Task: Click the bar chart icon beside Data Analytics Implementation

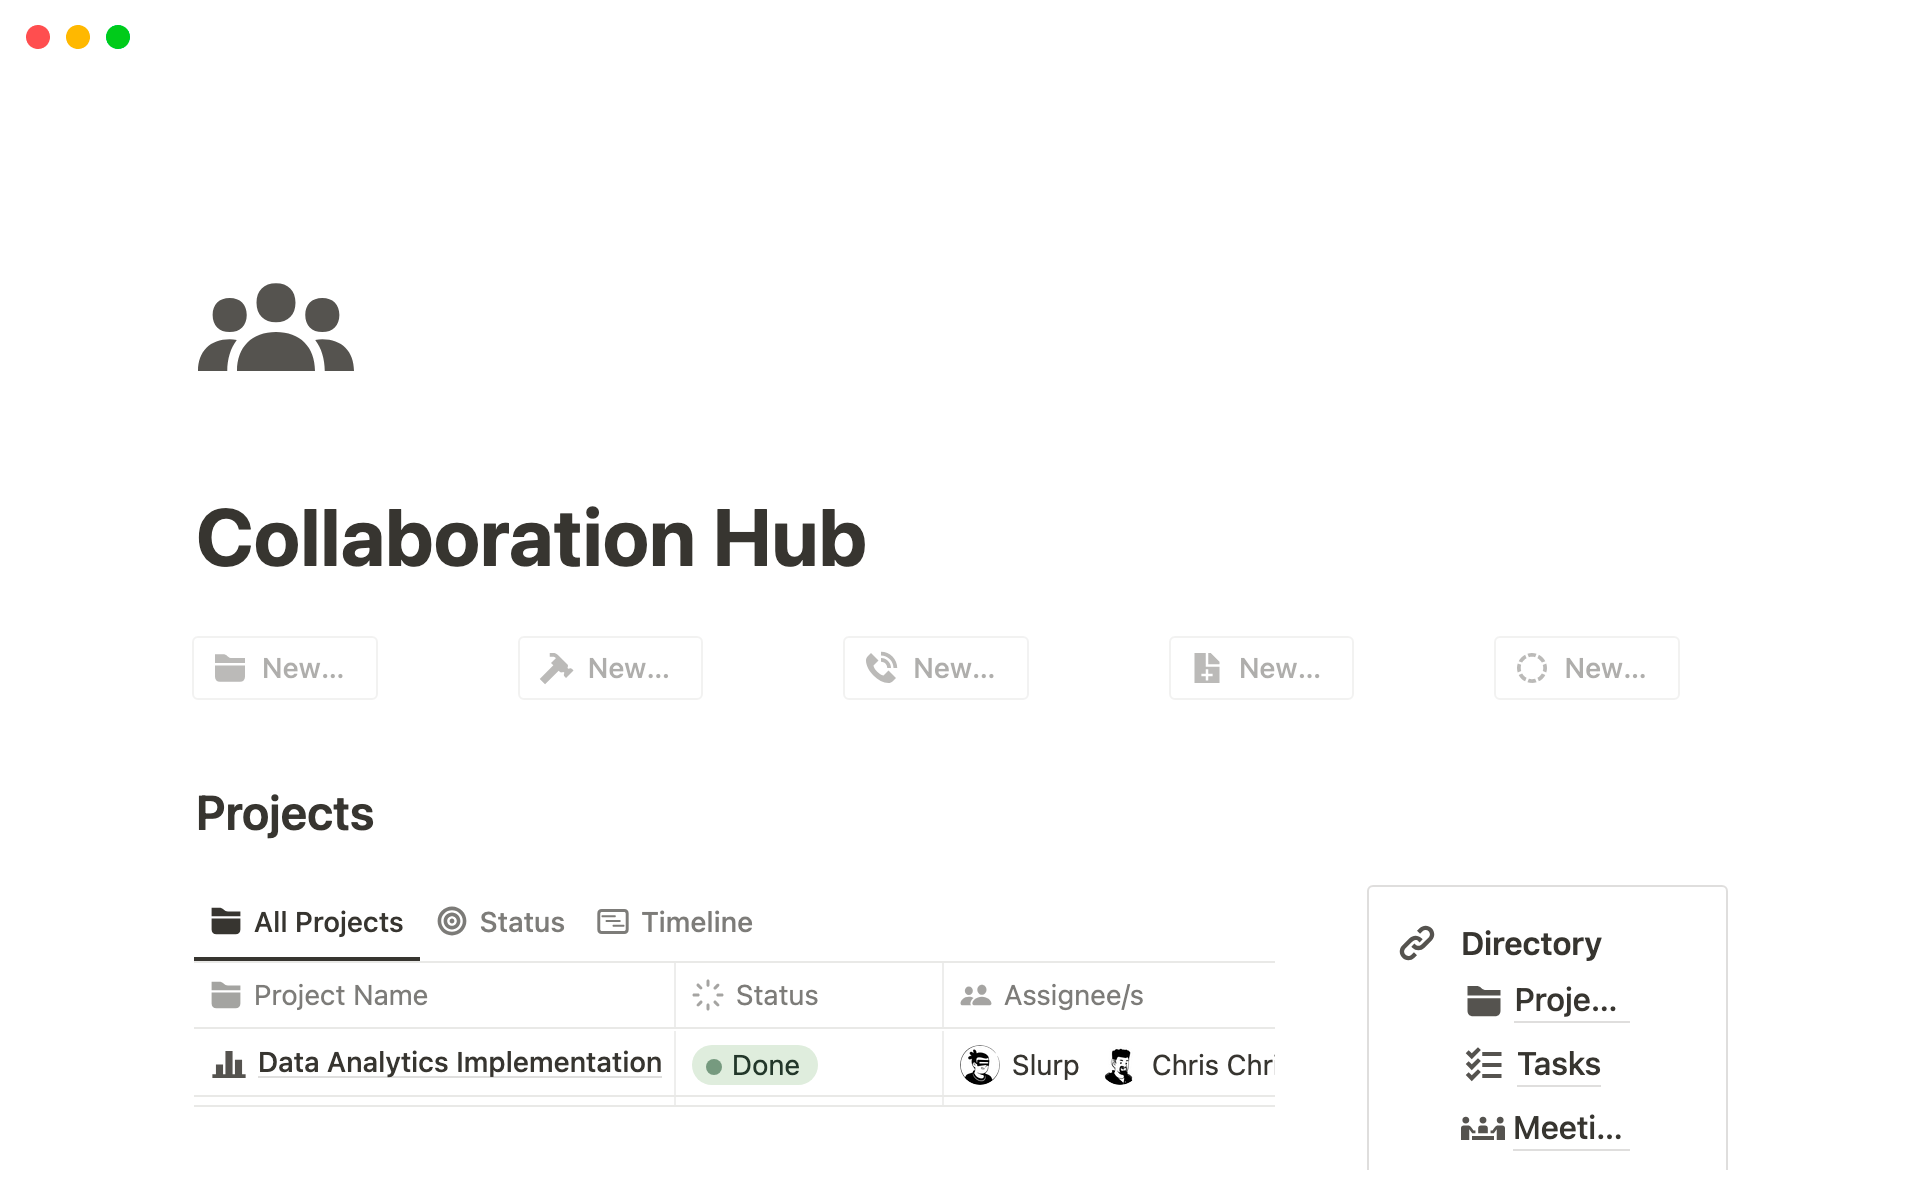Action: tap(228, 1063)
